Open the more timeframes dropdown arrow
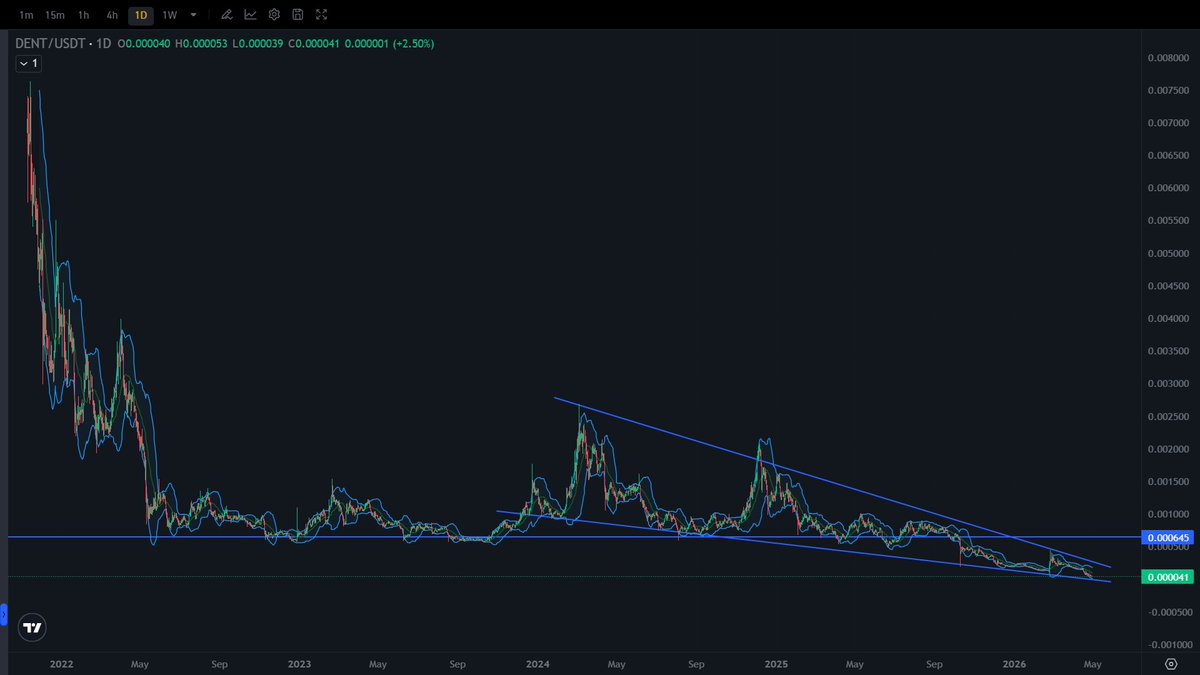Image resolution: width=1200 pixels, height=675 pixels. click(x=193, y=15)
